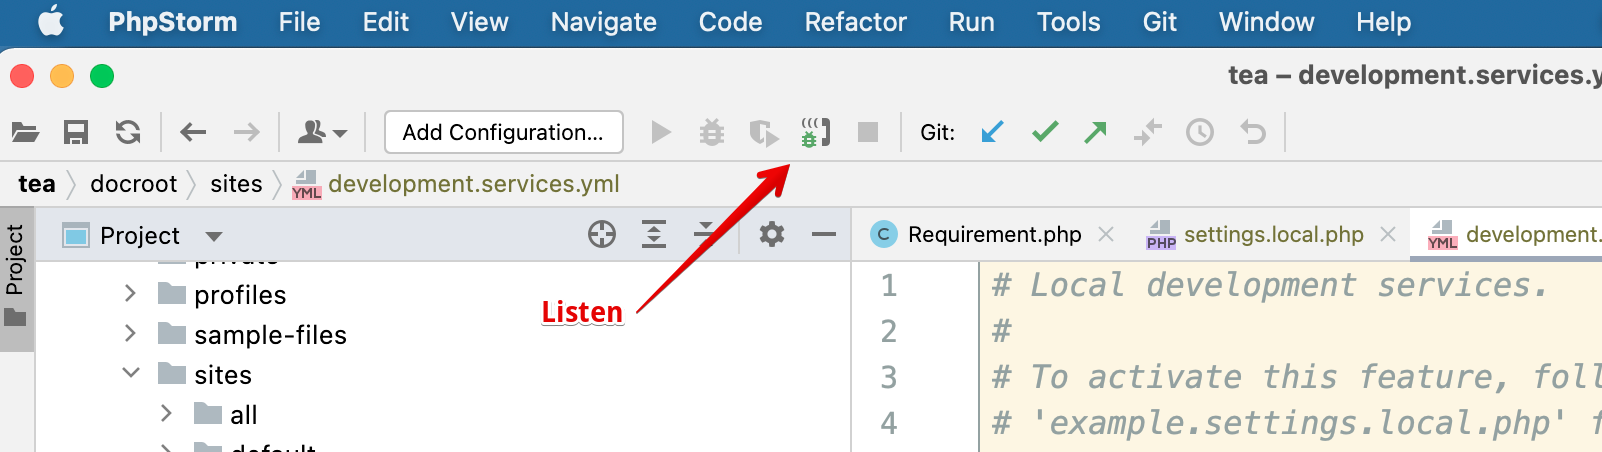This screenshot has width=1602, height=452.
Task: Navigate forward with the right arrow
Action: [x=246, y=132]
